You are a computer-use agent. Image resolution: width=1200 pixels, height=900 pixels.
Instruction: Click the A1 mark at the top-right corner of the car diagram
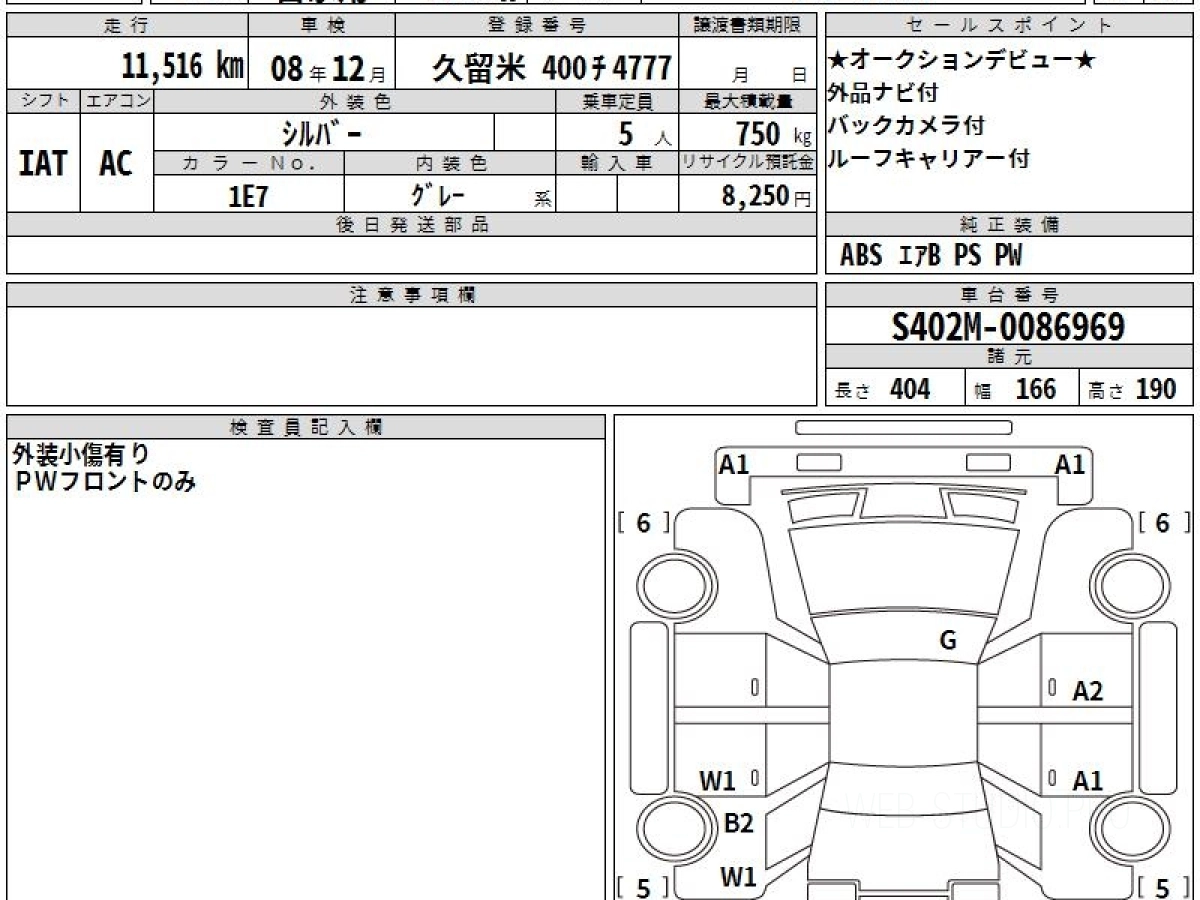click(1070, 464)
